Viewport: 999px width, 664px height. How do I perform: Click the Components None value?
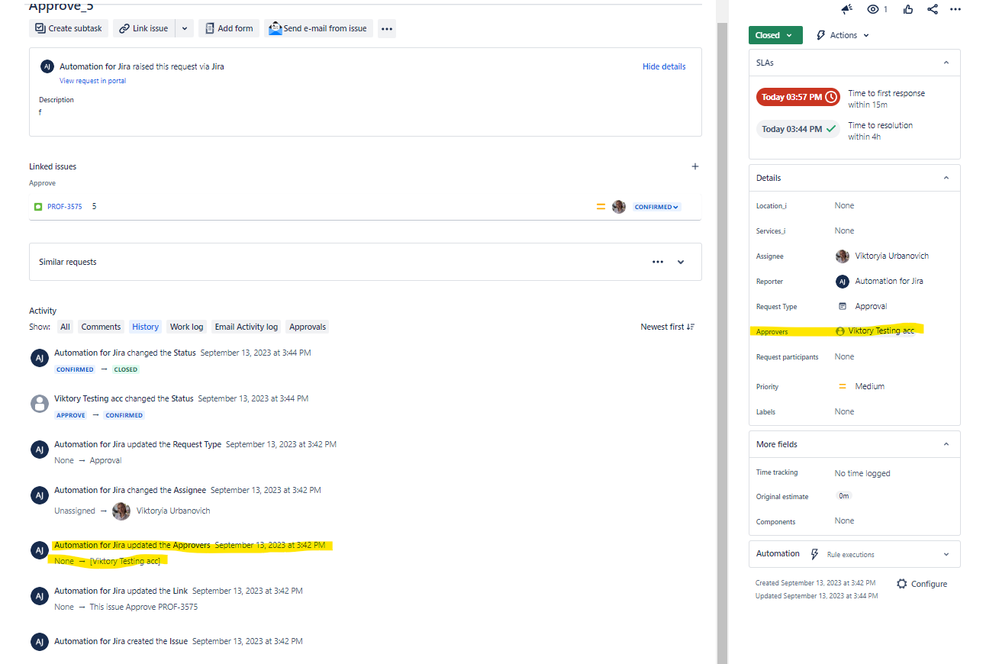(844, 521)
